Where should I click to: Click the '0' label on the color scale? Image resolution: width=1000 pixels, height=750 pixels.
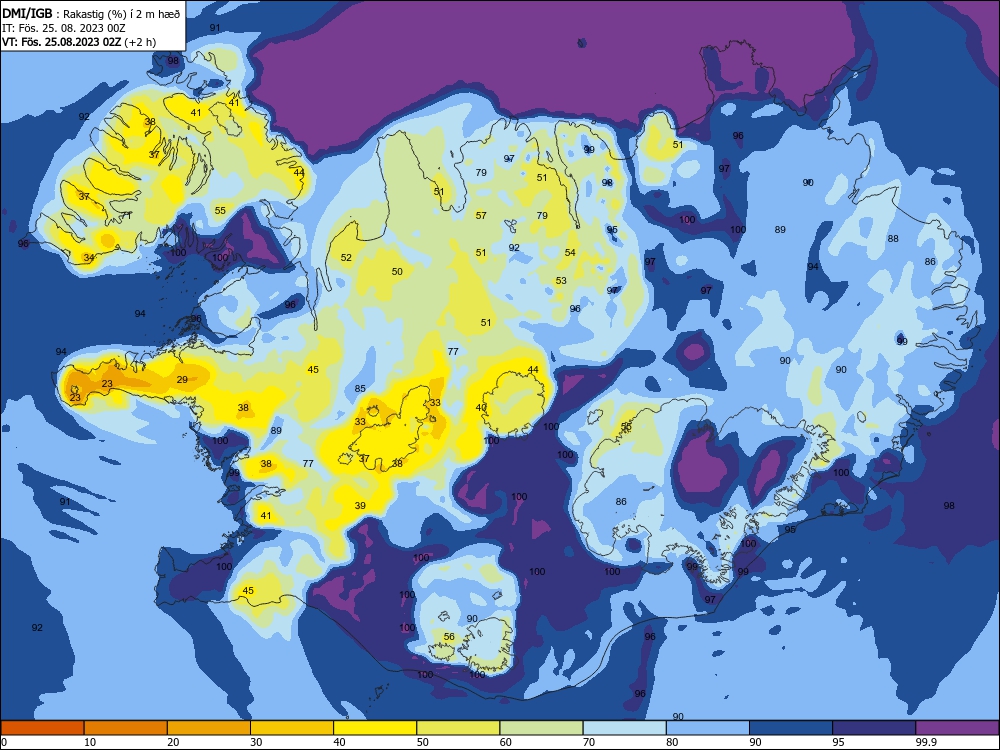click(4, 742)
